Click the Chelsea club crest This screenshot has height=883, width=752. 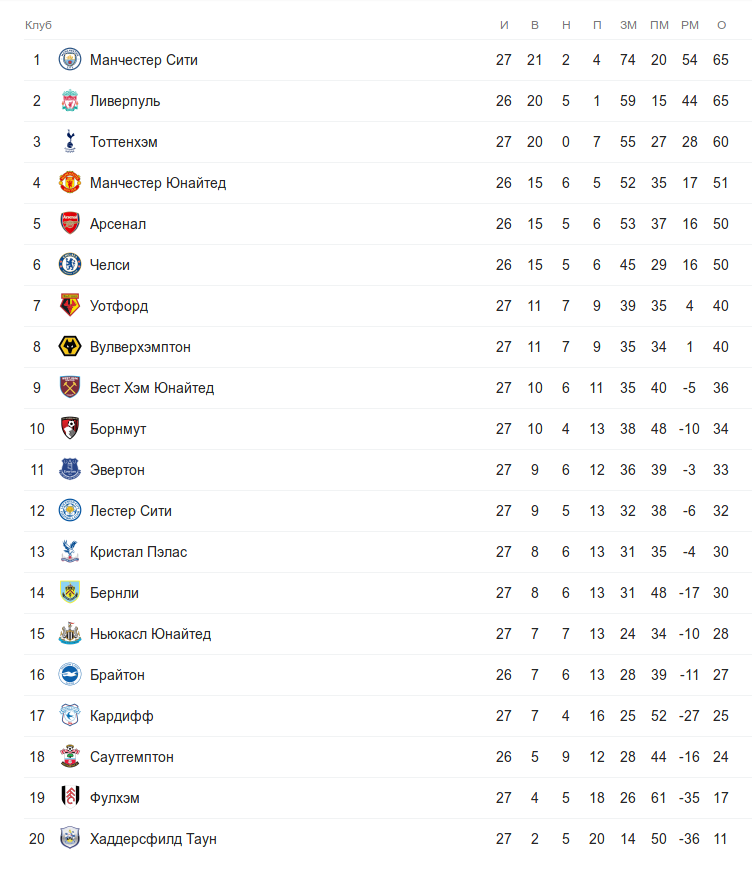(69, 265)
